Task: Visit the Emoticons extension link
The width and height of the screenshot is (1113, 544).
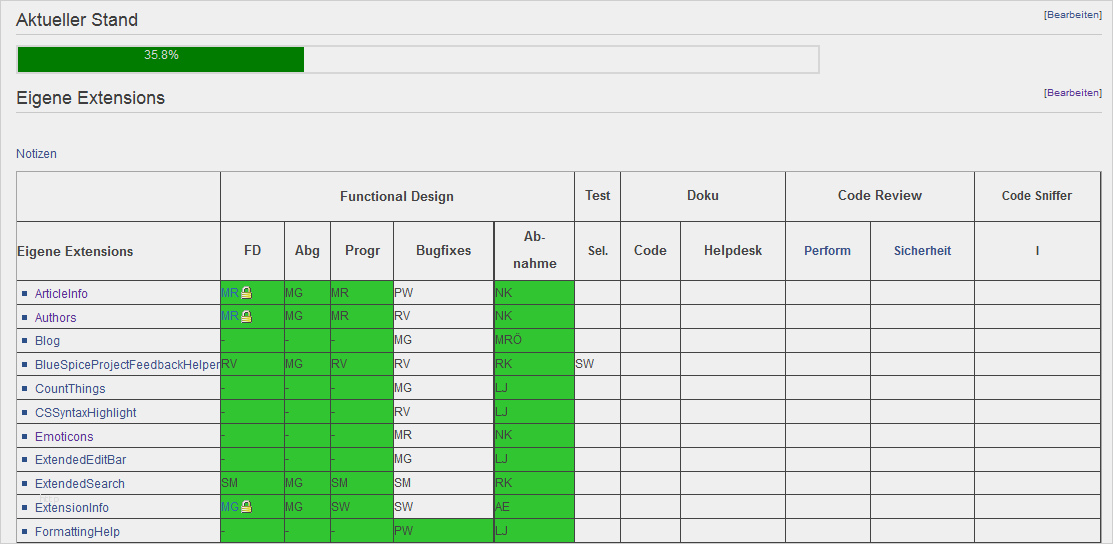Action: [x=64, y=437]
